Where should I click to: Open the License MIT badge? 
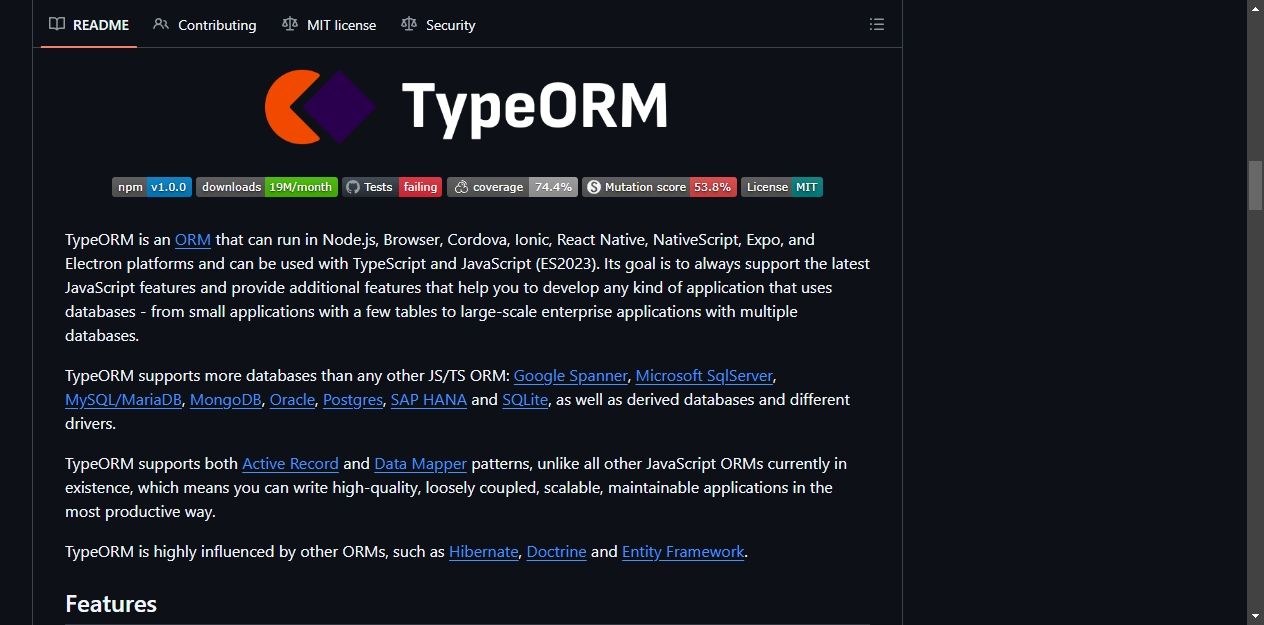click(782, 187)
